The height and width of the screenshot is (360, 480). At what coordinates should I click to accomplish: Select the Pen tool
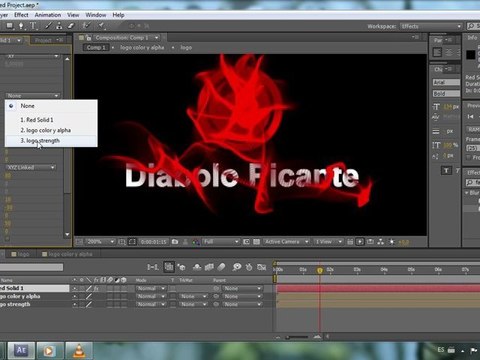21,26
